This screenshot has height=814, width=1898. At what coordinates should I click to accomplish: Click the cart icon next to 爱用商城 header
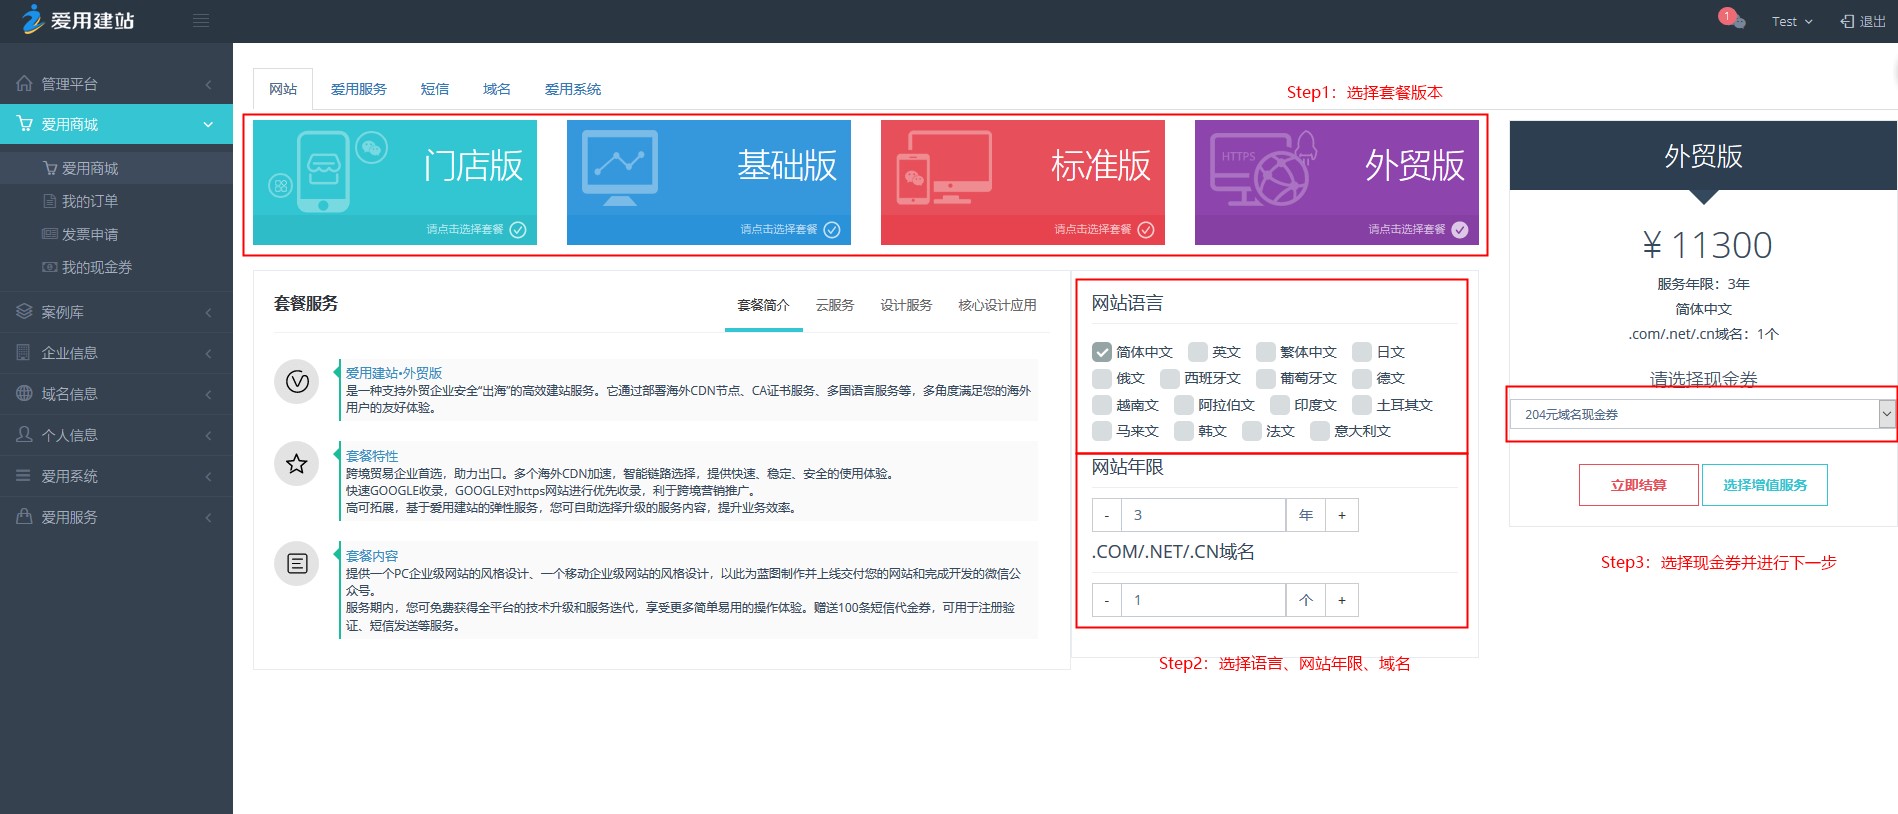click(24, 124)
